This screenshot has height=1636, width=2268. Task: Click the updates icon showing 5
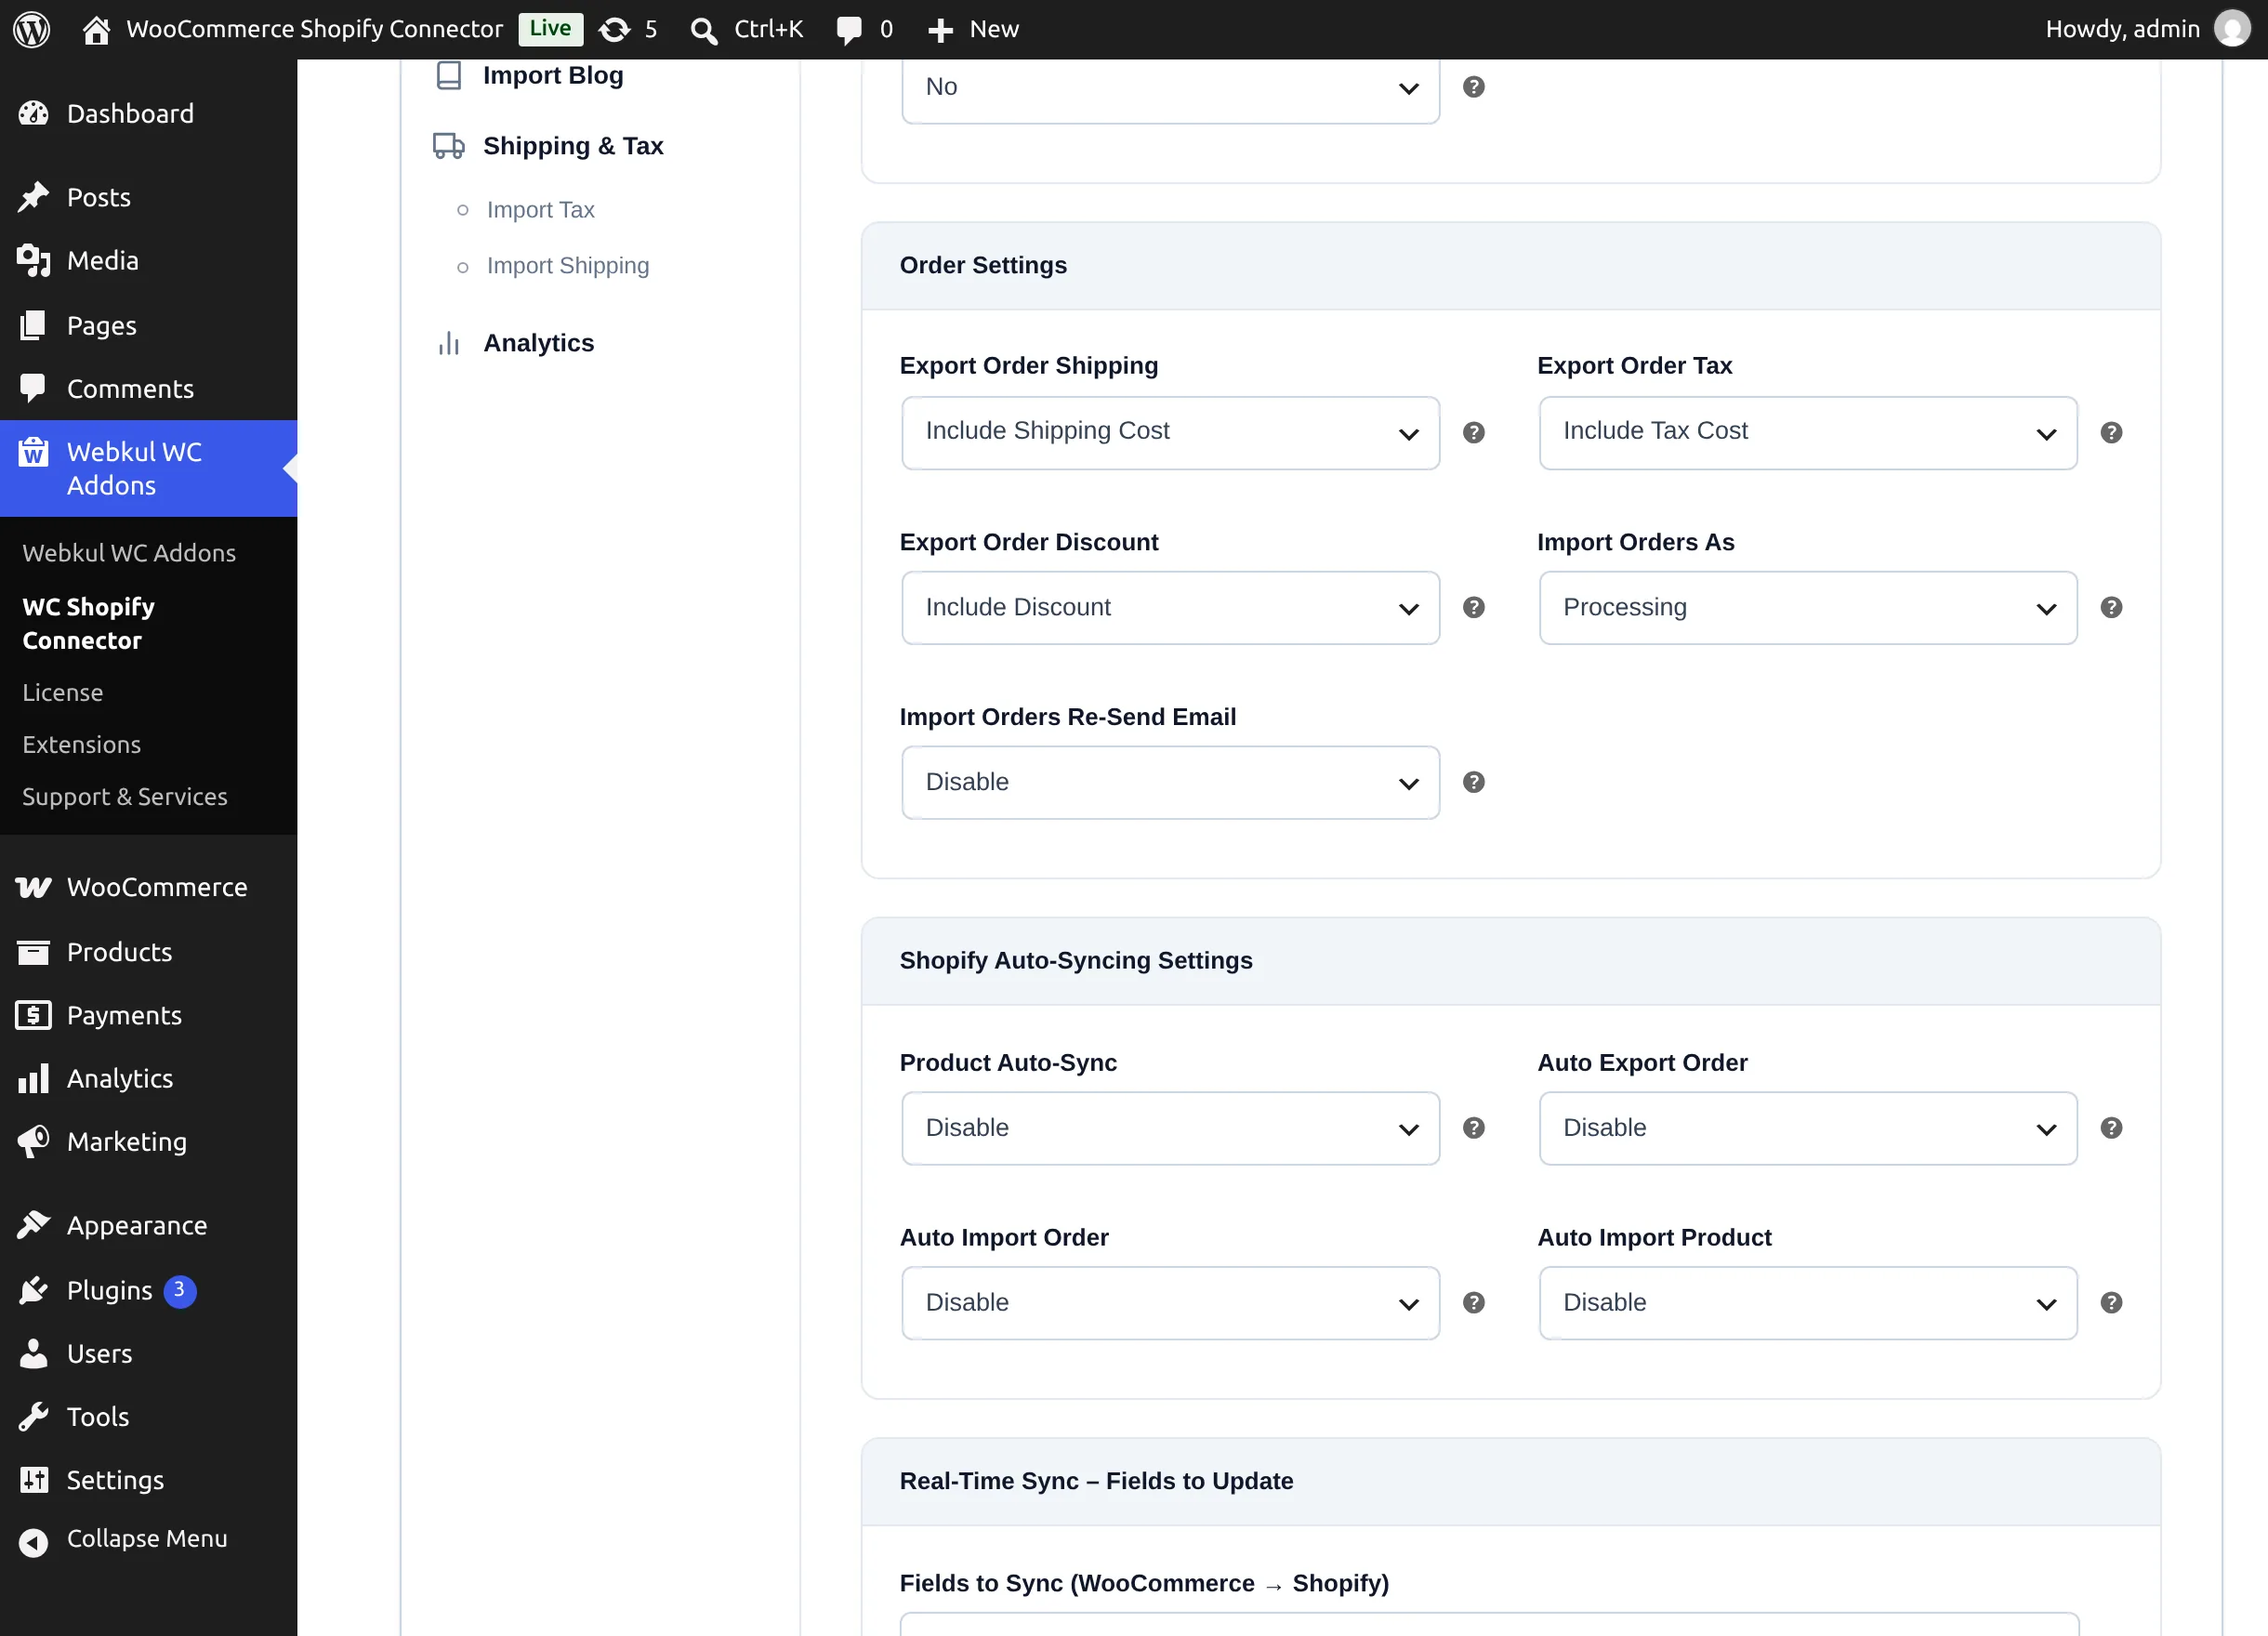pyautogui.click(x=614, y=30)
